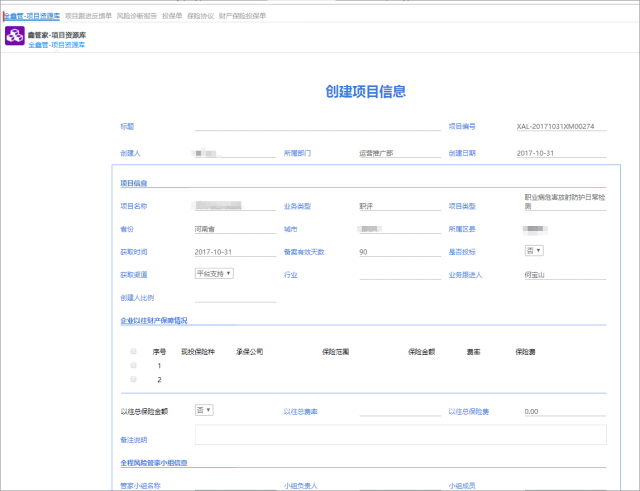Click the 项目名称 input field
The image size is (640, 491).
coord(236,206)
